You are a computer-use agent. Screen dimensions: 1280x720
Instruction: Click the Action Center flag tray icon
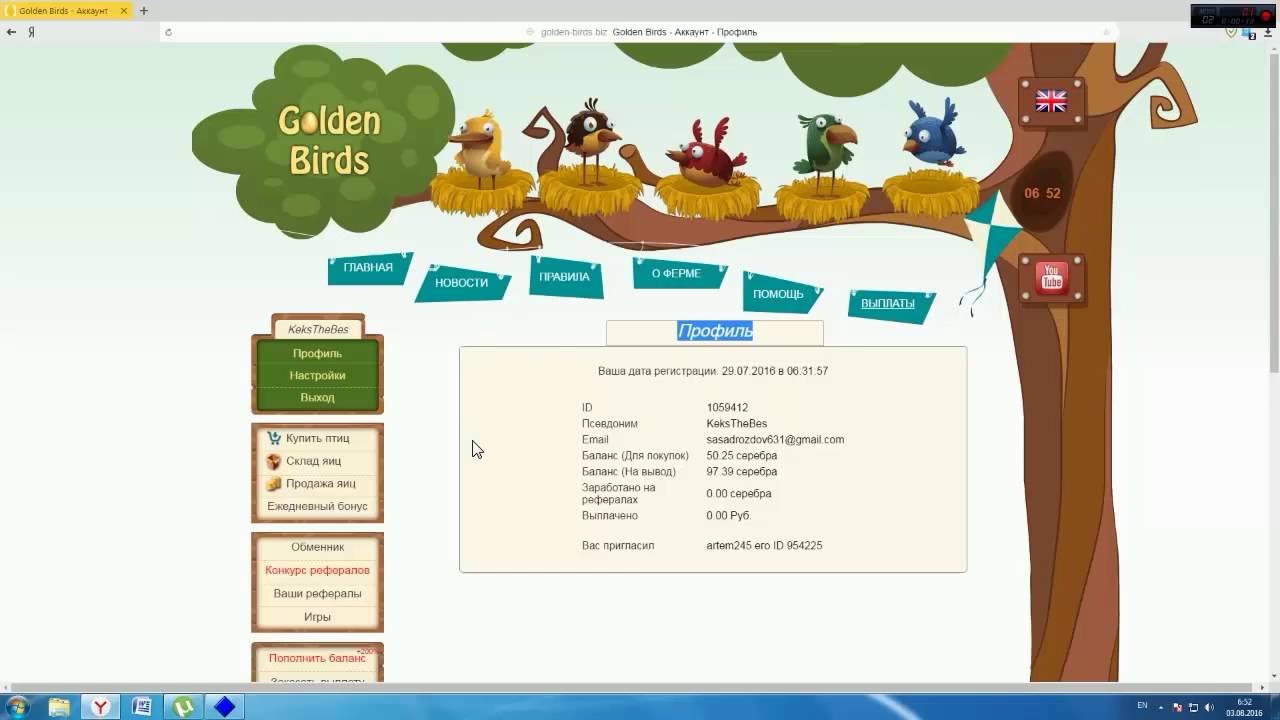coord(1177,707)
